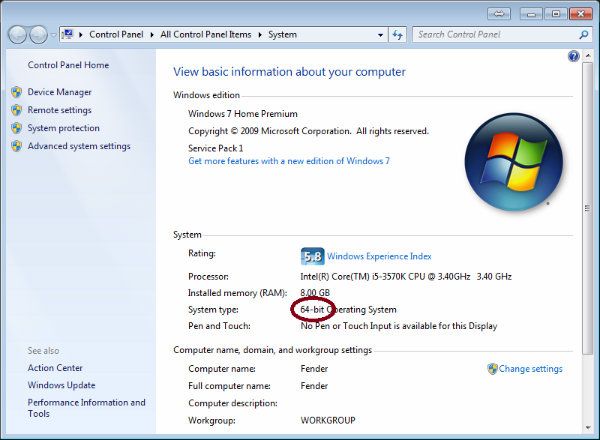Select All Control Panel Items breadcrumb
Screen dimensions: 600x440
point(206,35)
